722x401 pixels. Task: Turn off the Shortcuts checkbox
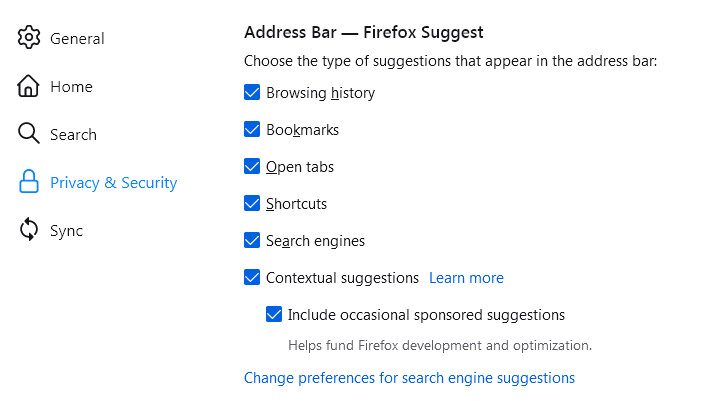252,204
